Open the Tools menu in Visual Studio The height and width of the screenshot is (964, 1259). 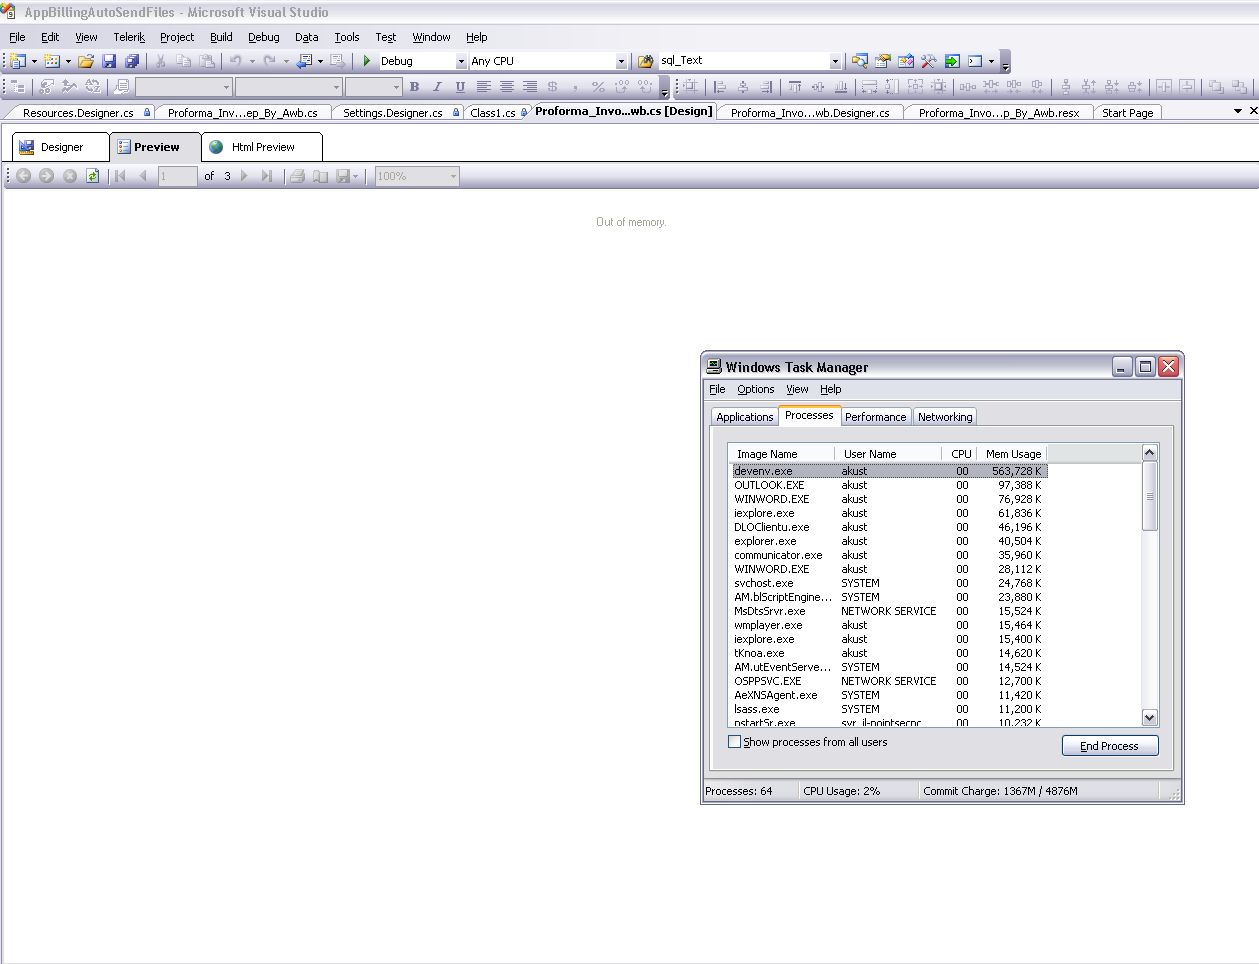tap(347, 37)
